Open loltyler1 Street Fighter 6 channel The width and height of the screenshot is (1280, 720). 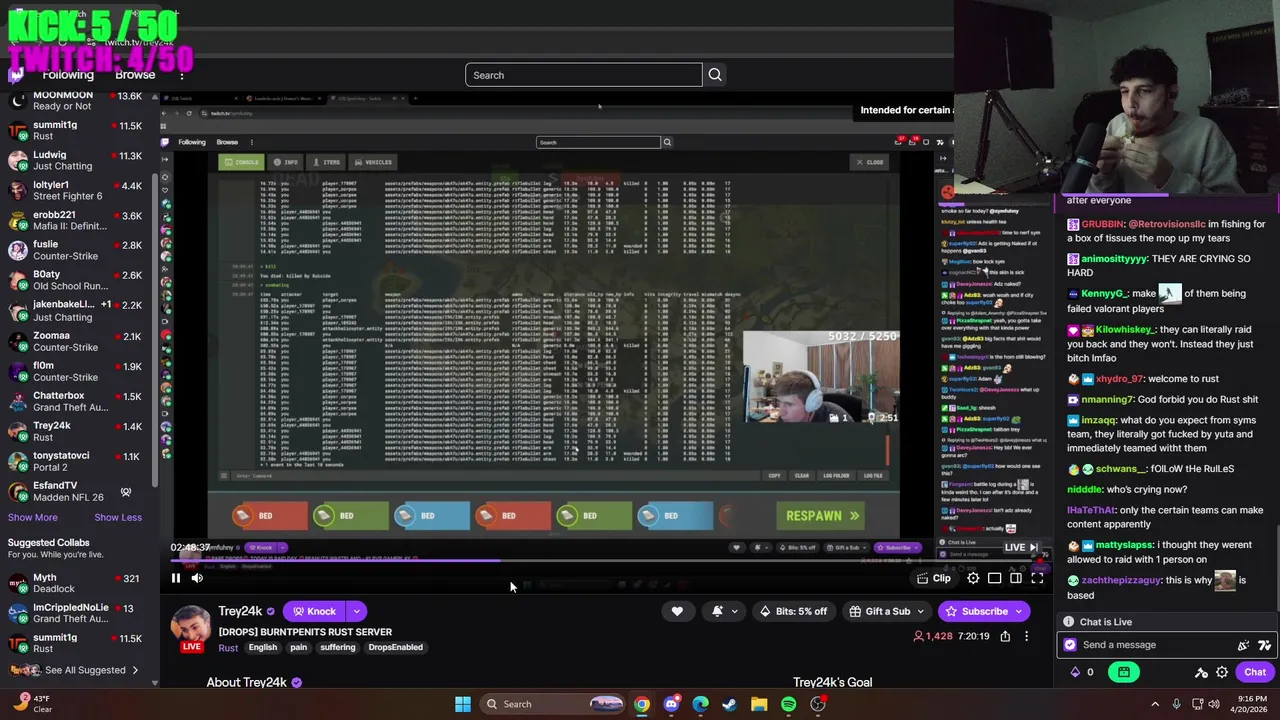point(78,190)
